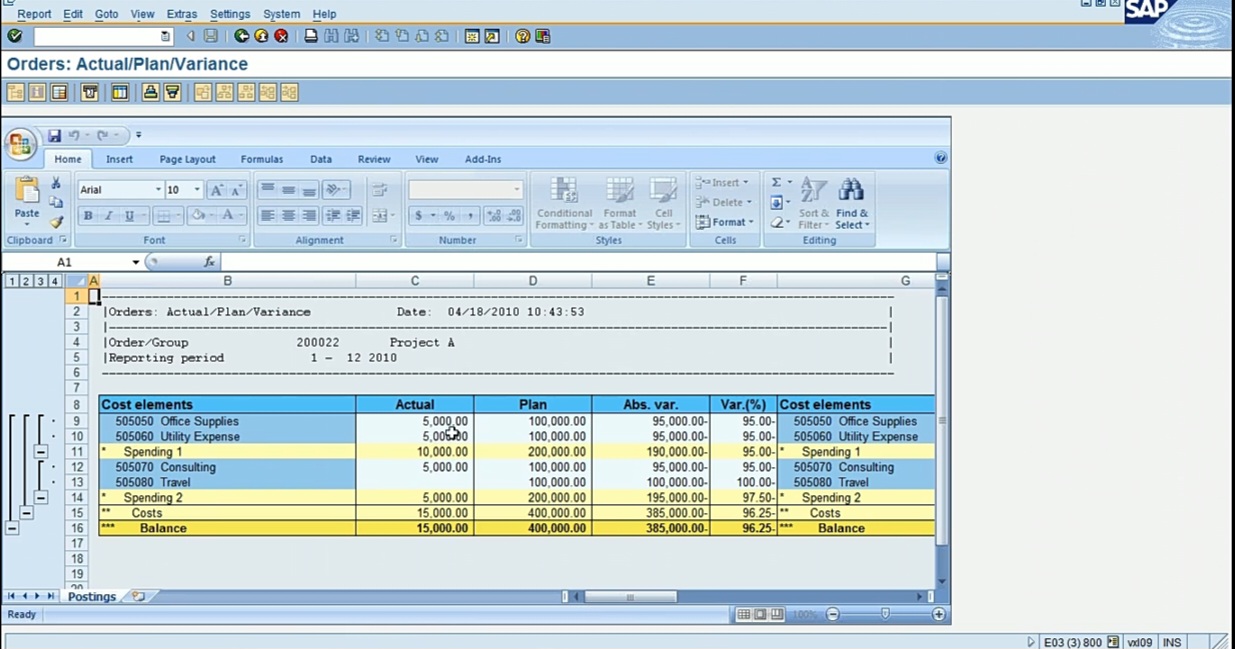The width and height of the screenshot is (1235, 649).
Task: Switch to the Formulas ribbon tab
Action: tap(262, 159)
